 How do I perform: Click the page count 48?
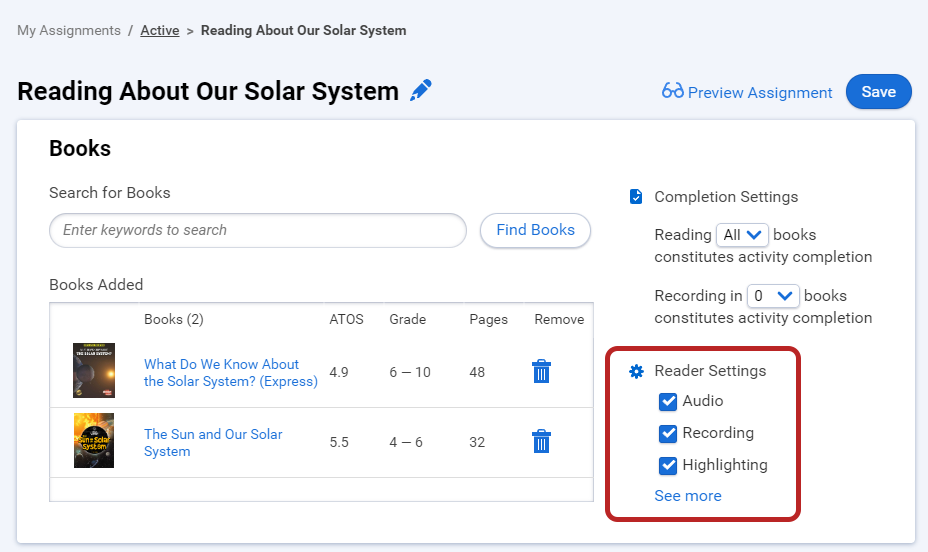click(477, 372)
